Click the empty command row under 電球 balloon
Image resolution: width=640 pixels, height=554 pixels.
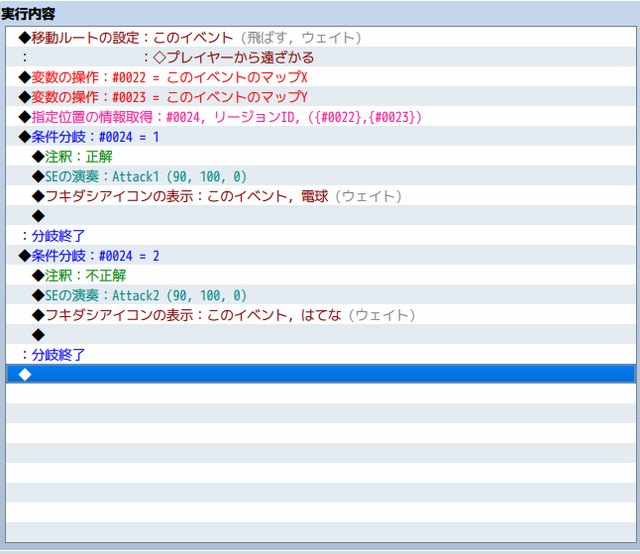(321, 216)
